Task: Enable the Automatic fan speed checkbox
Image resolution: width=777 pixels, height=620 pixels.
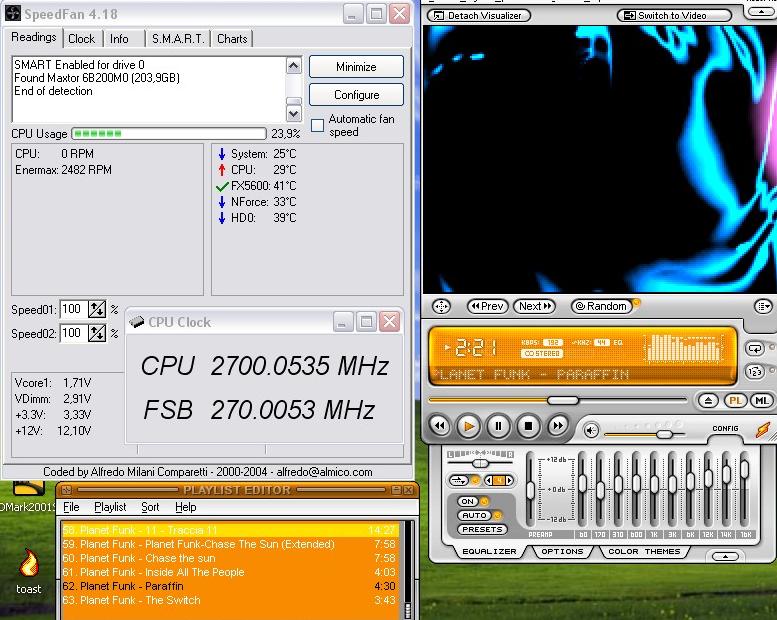Action: tap(317, 125)
